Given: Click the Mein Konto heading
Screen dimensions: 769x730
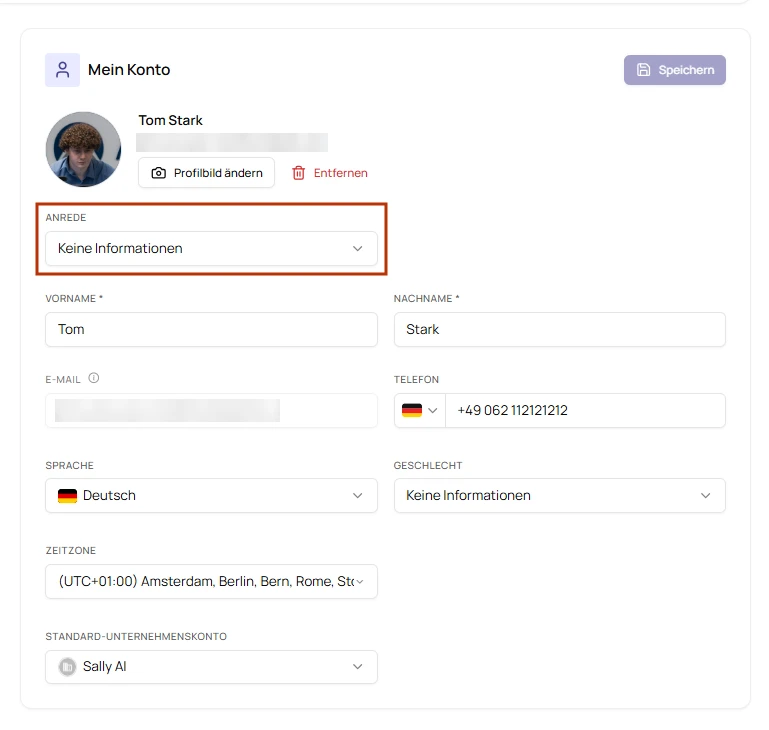Looking at the screenshot, I should [x=129, y=70].
